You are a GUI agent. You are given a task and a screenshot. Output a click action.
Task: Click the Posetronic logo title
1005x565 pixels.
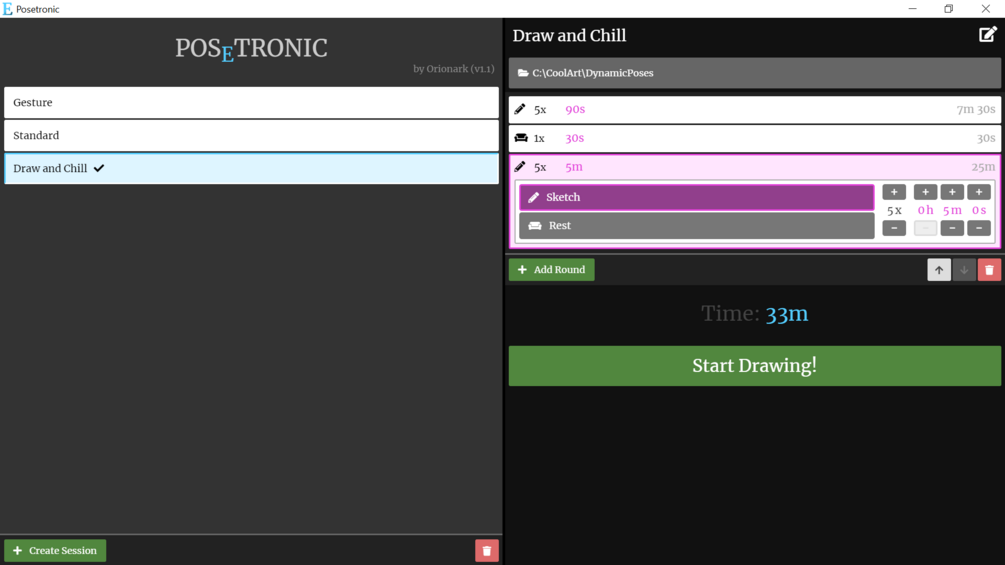(x=251, y=49)
